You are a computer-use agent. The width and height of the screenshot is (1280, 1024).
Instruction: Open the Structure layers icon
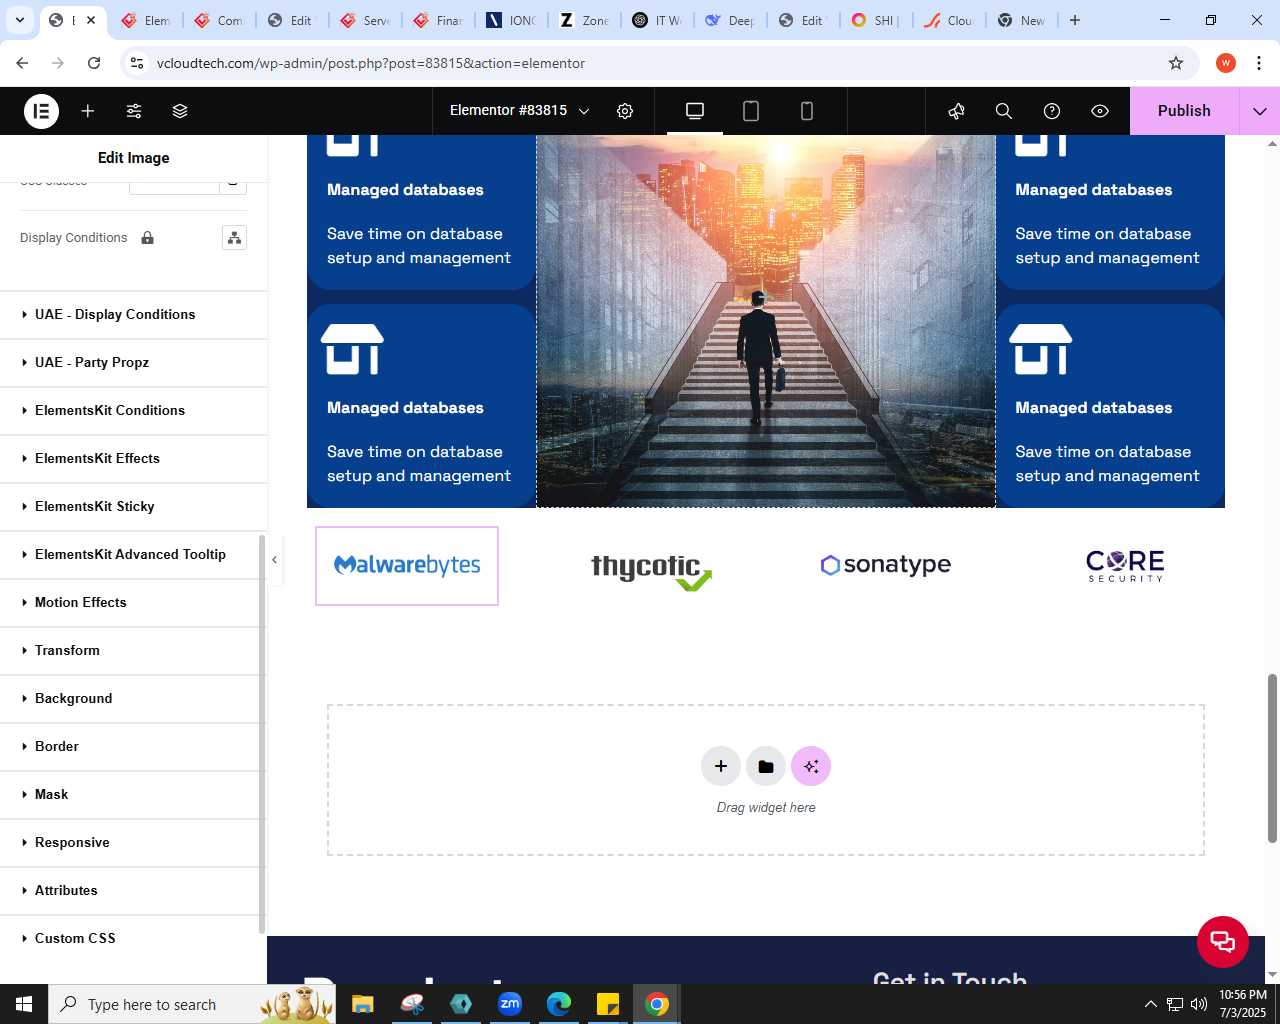coord(180,111)
